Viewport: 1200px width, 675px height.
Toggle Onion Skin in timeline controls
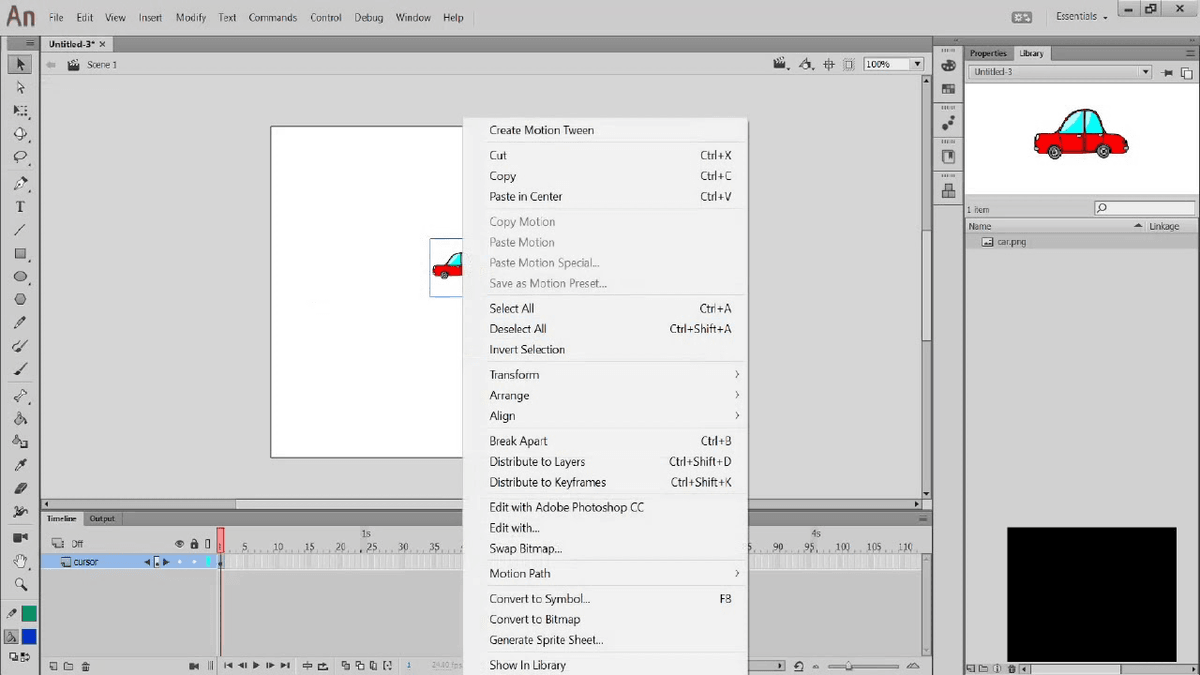click(346, 665)
